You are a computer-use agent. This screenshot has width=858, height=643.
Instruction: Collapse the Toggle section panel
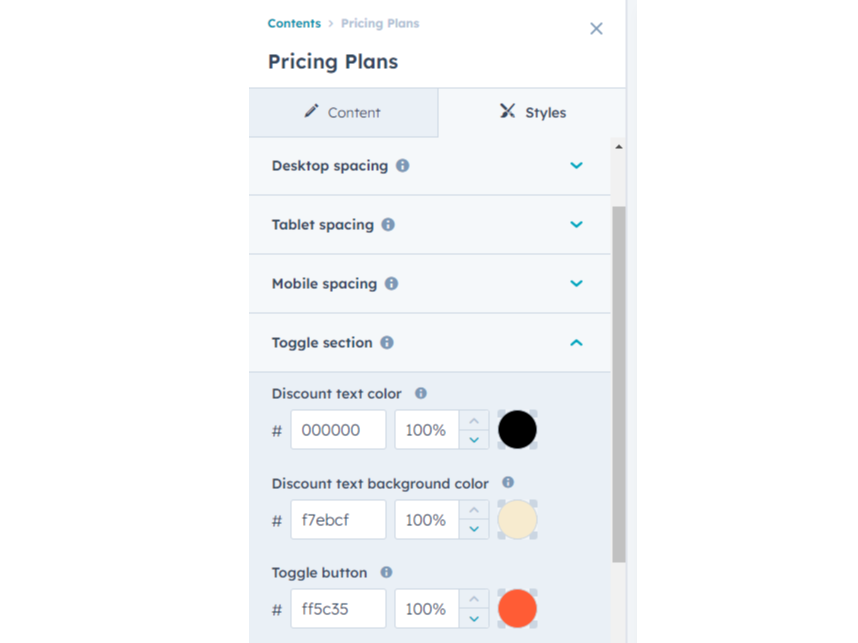(x=576, y=342)
